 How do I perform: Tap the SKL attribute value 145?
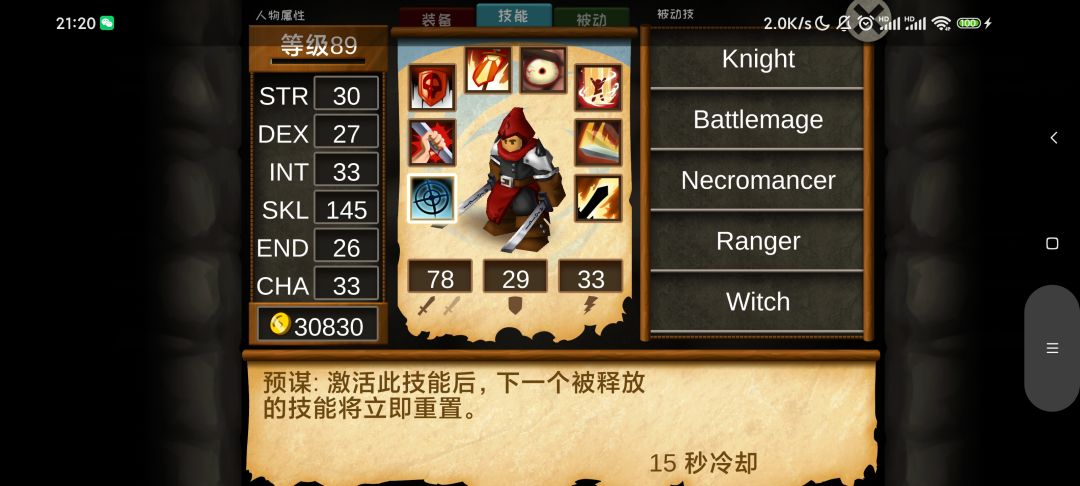pos(346,209)
